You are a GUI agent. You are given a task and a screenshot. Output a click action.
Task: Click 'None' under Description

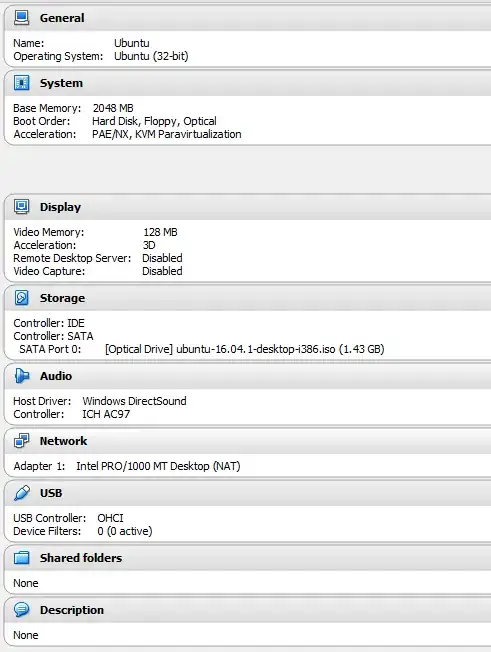pyautogui.click(x=25, y=635)
